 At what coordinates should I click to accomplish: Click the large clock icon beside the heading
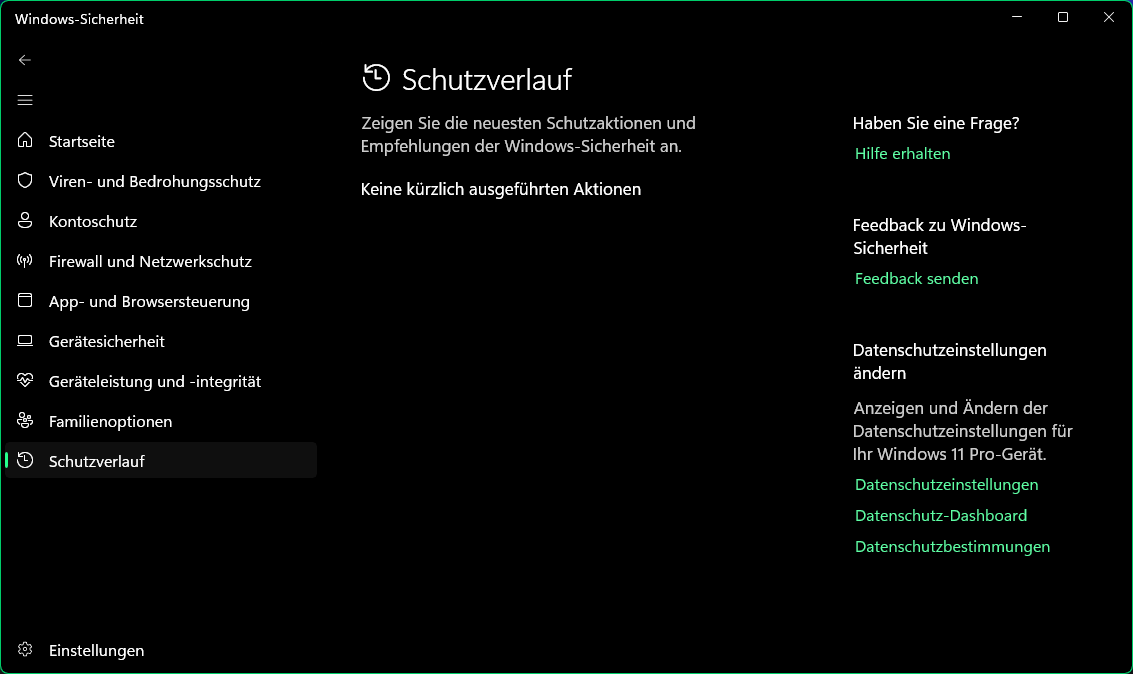click(x=376, y=78)
